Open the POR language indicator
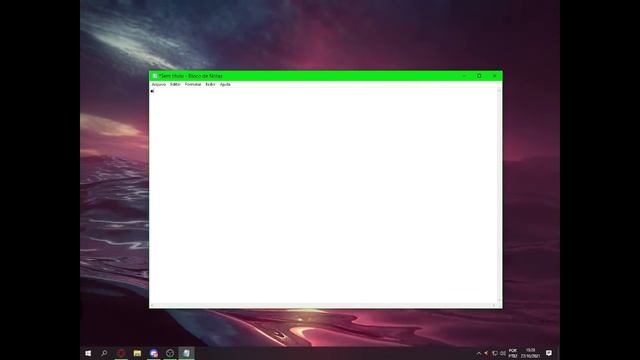Image resolution: width=640 pixels, height=360 pixels. click(513, 353)
